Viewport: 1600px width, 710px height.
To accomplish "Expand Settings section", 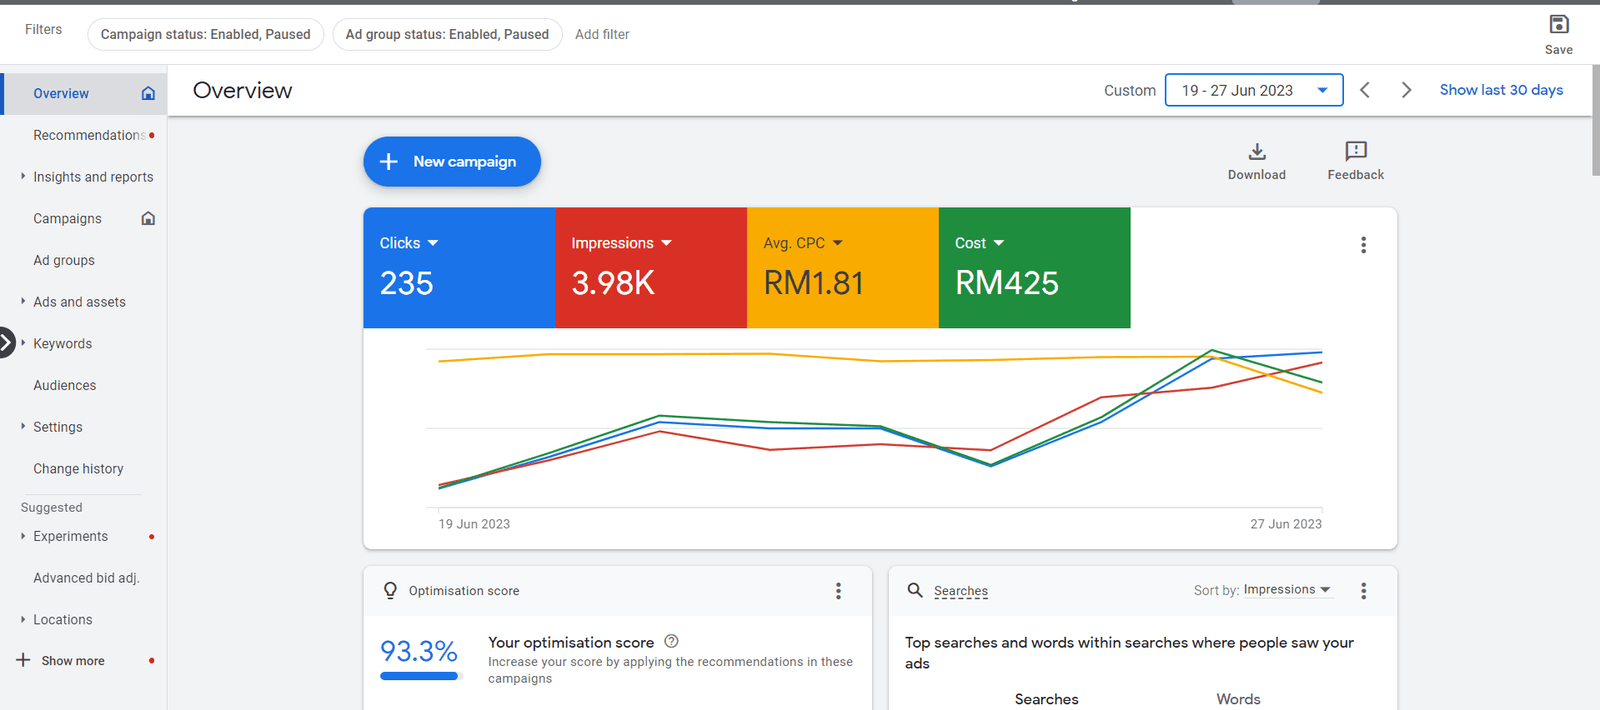I will pos(23,426).
